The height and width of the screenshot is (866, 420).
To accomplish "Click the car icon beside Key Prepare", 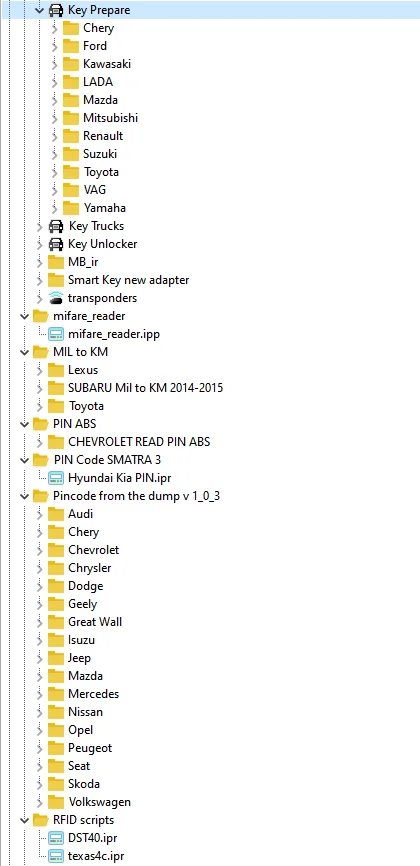I will click(56, 10).
